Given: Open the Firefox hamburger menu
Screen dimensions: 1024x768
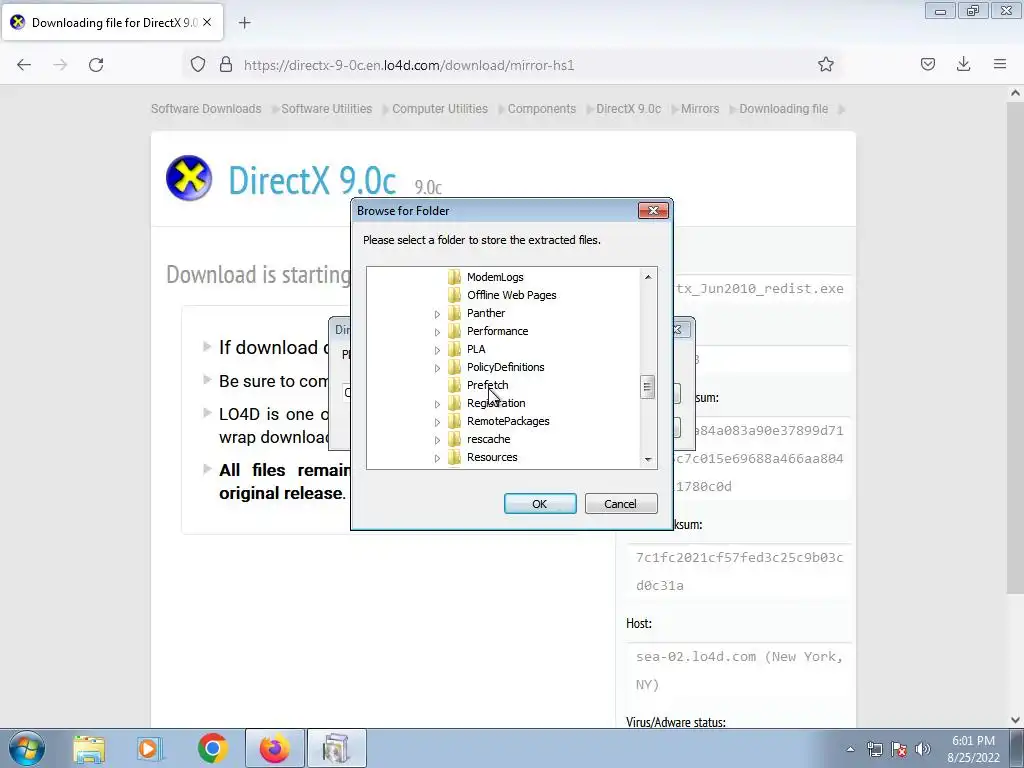Looking at the screenshot, I should pyautogui.click(x=1000, y=64).
